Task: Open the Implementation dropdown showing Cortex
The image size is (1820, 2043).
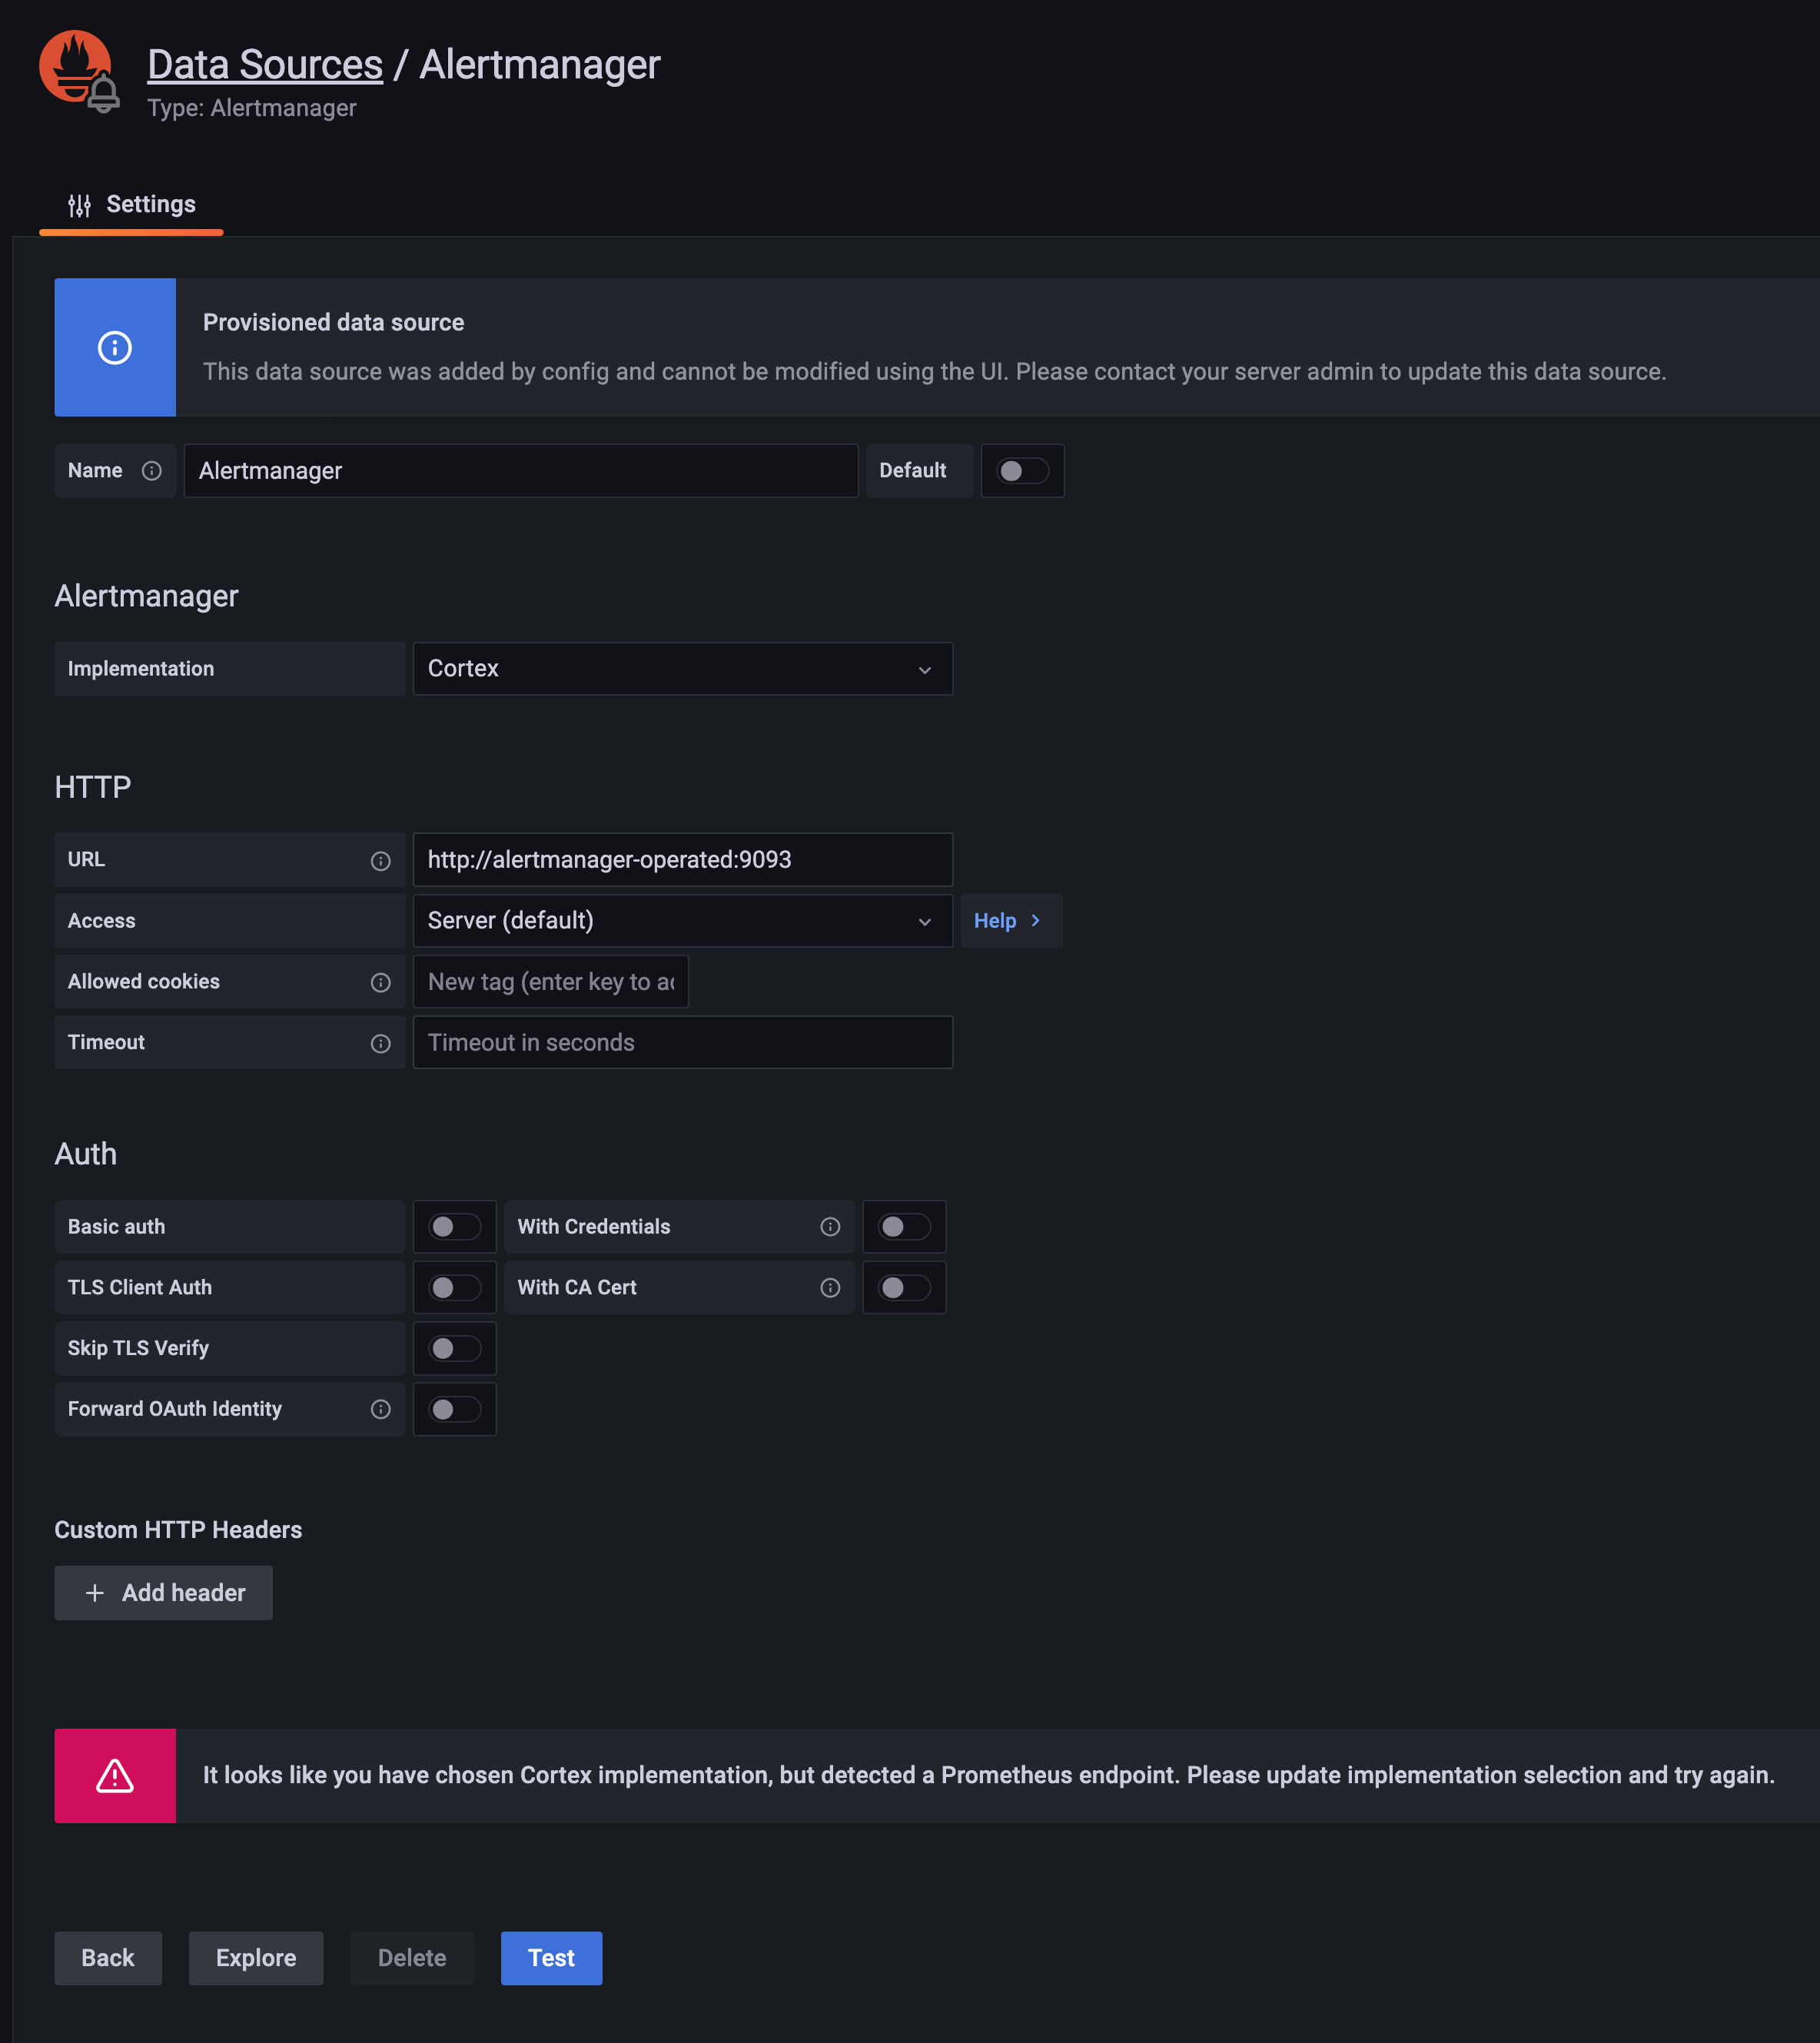Action: click(x=682, y=669)
